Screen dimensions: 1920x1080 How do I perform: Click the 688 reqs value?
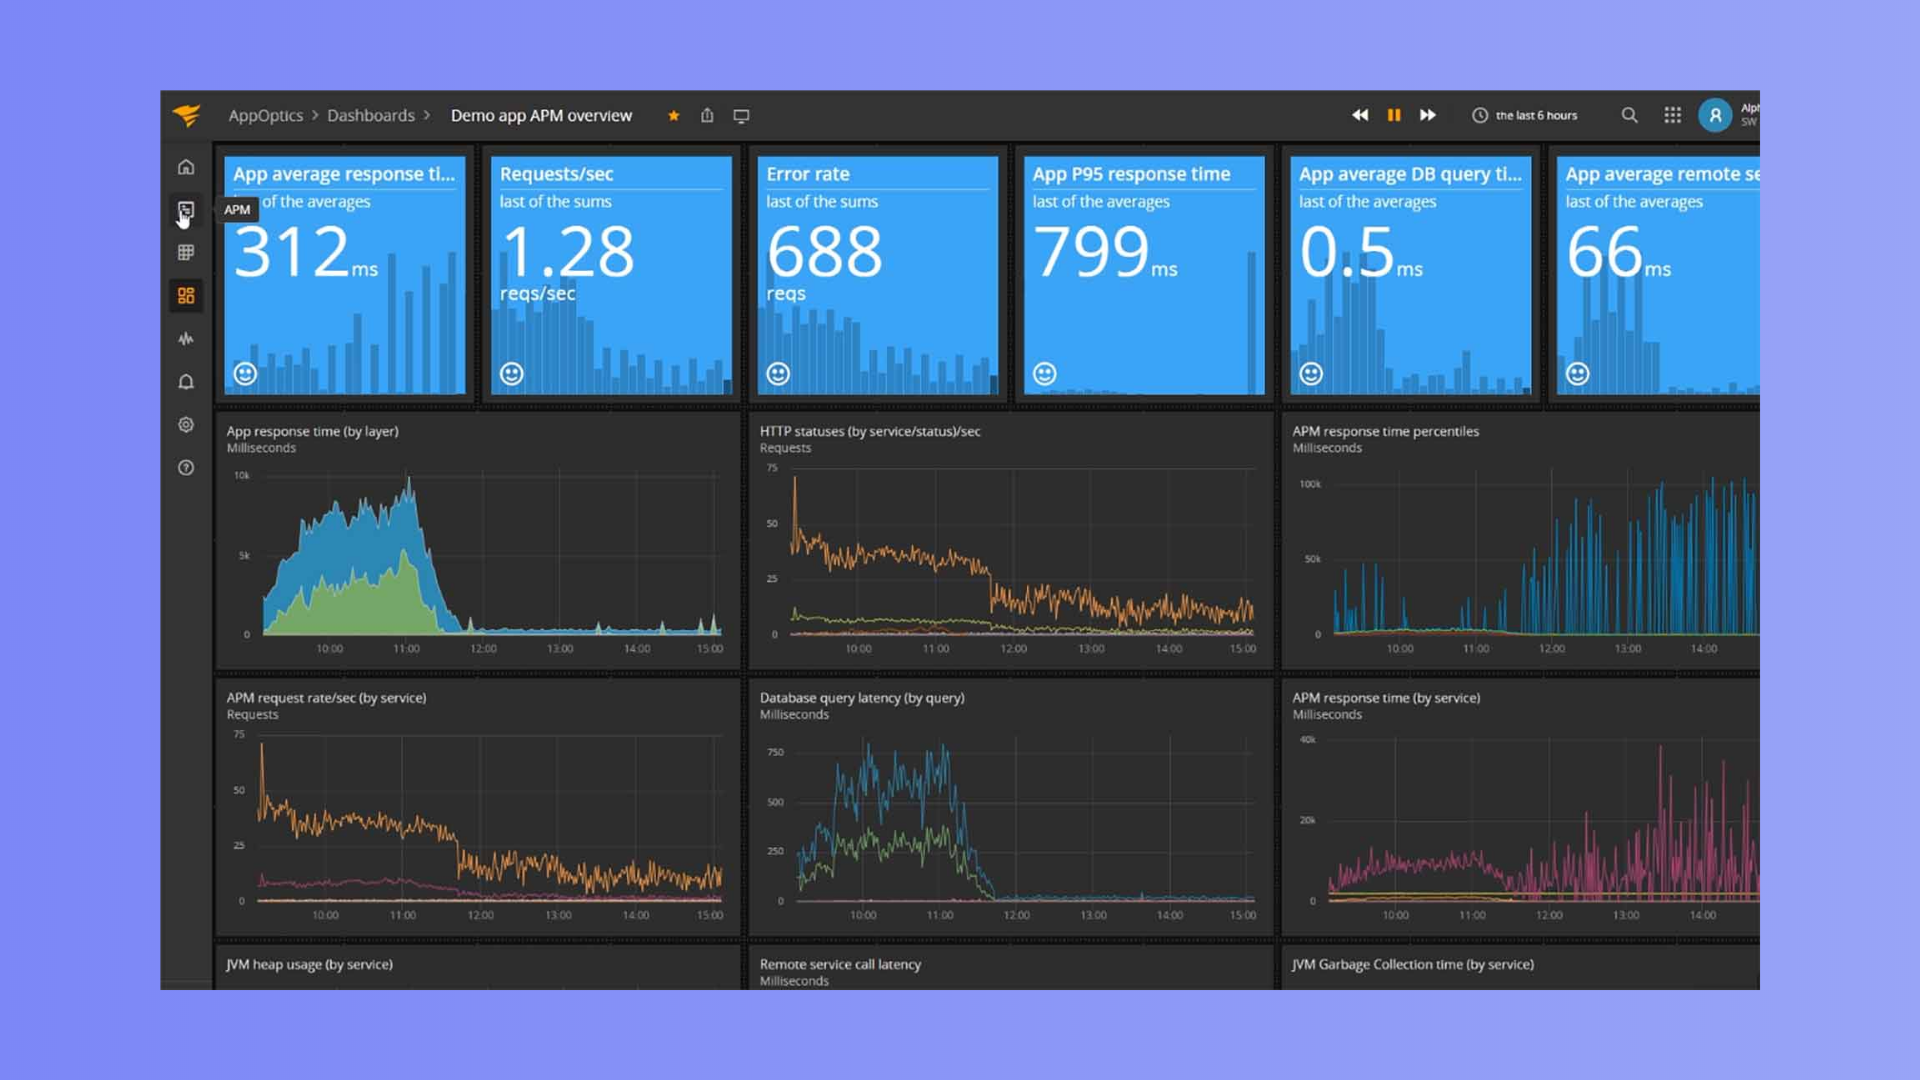(824, 262)
